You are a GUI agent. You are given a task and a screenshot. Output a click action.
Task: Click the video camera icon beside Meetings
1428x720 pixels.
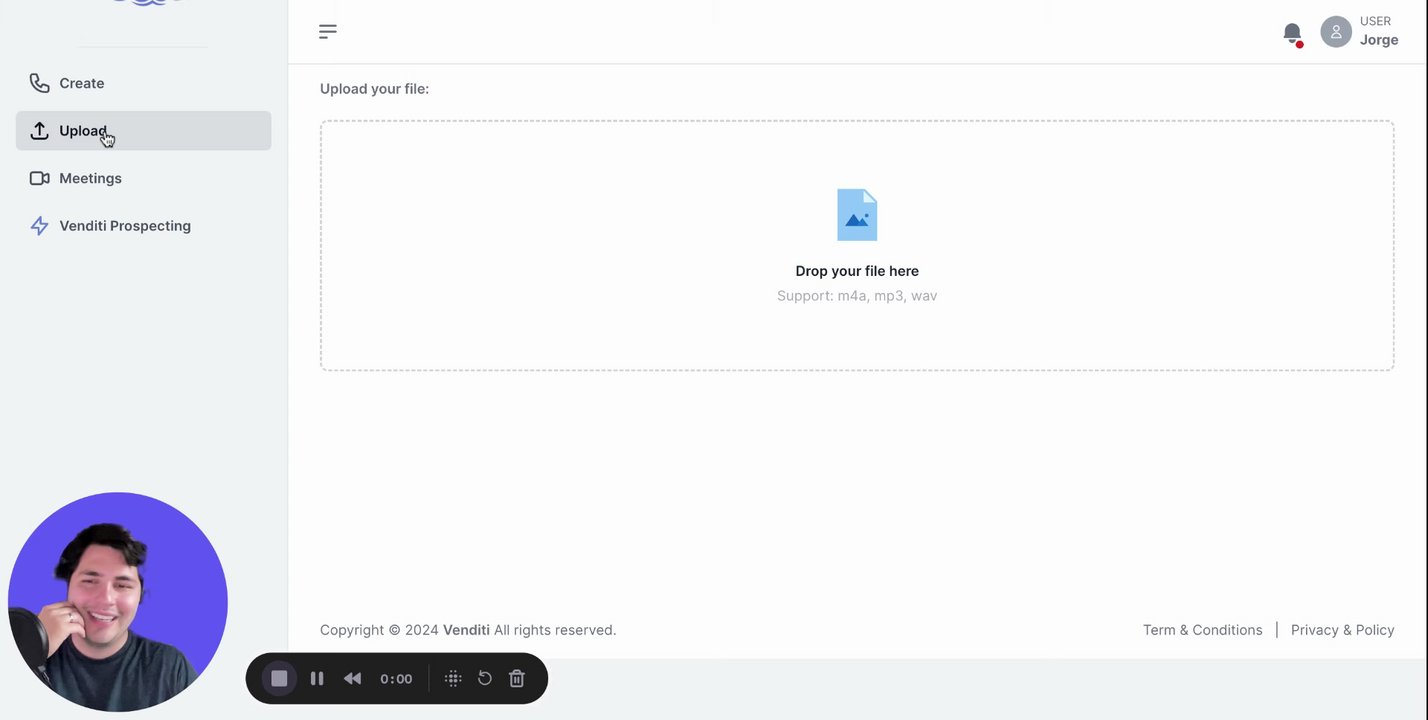[x=39, y=178]
